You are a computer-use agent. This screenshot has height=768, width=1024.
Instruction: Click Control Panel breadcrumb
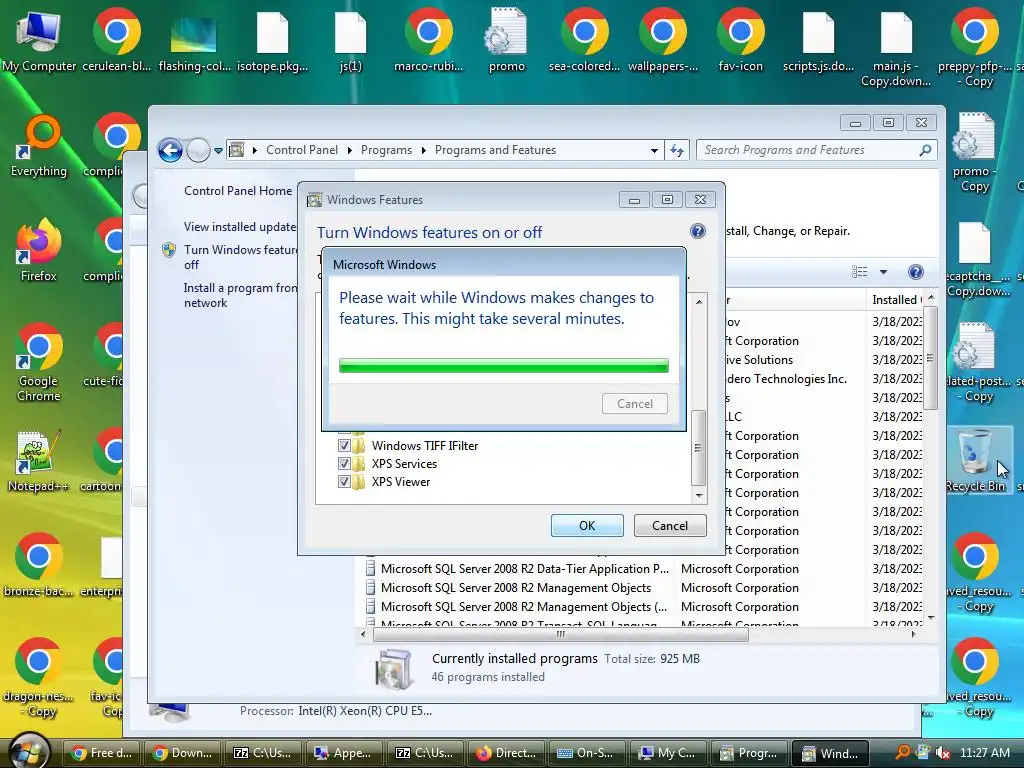pyautogui.click(x=302, y=150)
